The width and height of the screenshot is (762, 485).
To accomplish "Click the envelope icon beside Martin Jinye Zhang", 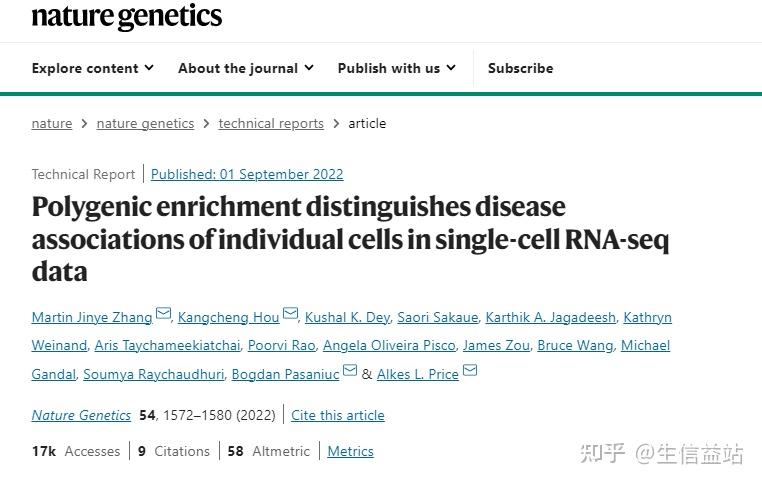I will point(164,315).
